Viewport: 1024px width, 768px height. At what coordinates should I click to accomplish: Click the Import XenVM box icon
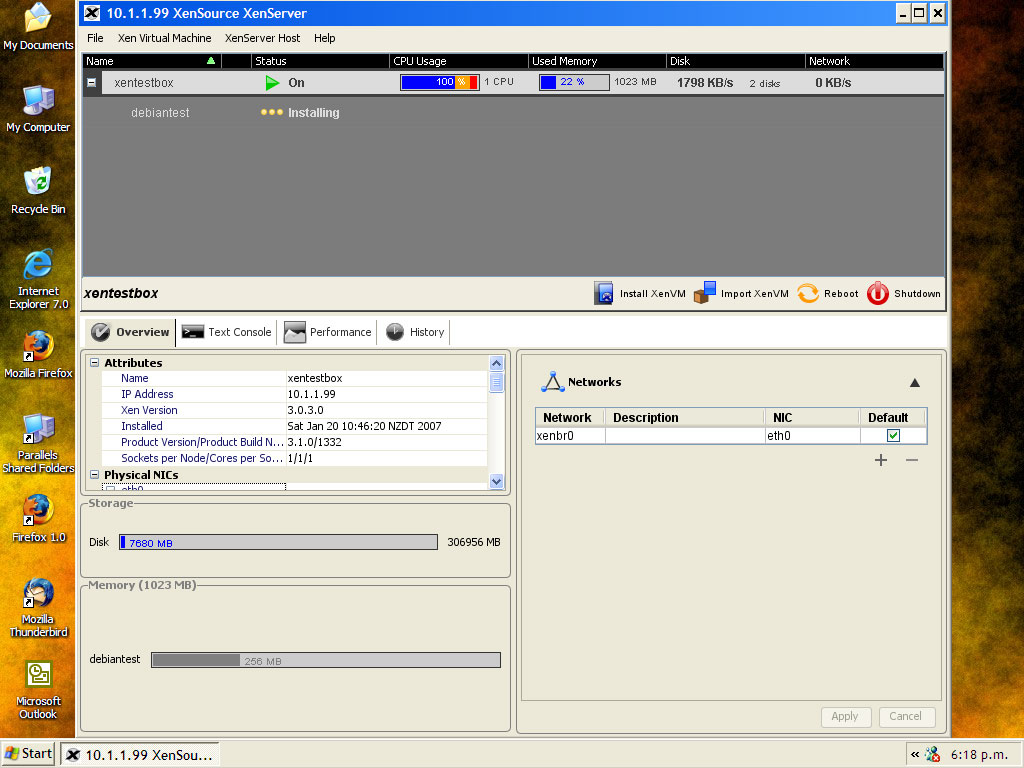(705, 293)
